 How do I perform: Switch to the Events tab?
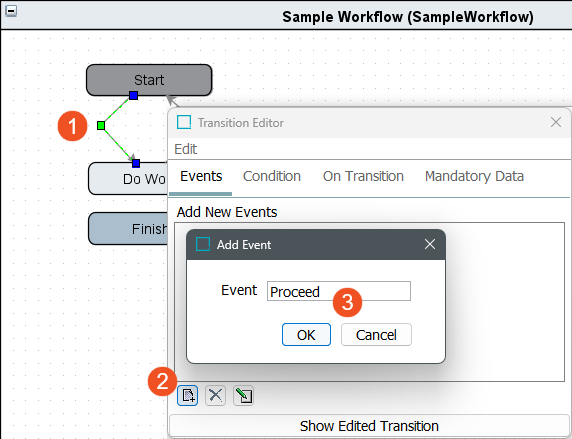coord(201,176)
